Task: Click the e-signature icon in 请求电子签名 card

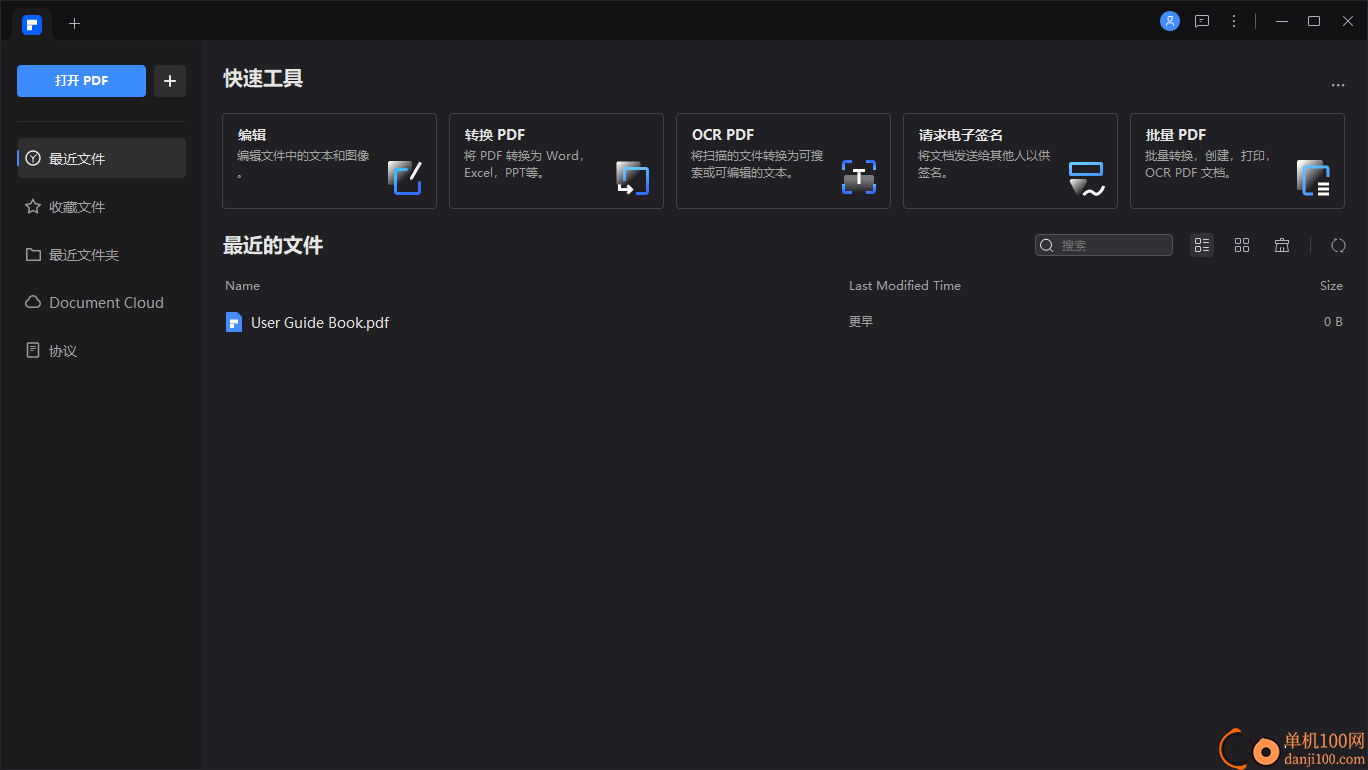Action: pos(1086,178)
